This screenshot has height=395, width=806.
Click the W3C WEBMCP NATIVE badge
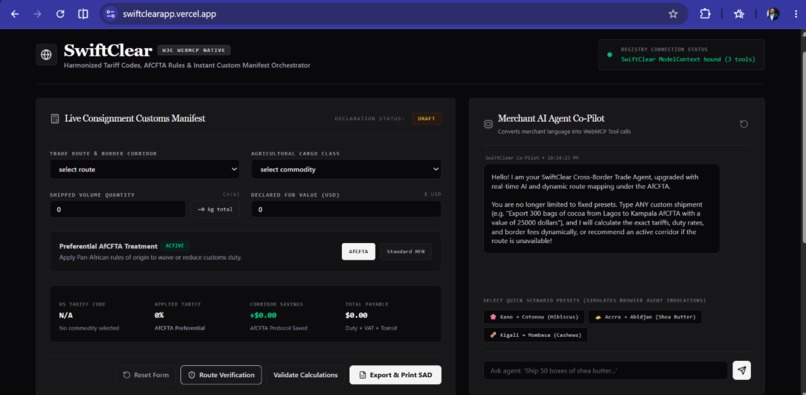pyautogui.click(x=194, y=50)
